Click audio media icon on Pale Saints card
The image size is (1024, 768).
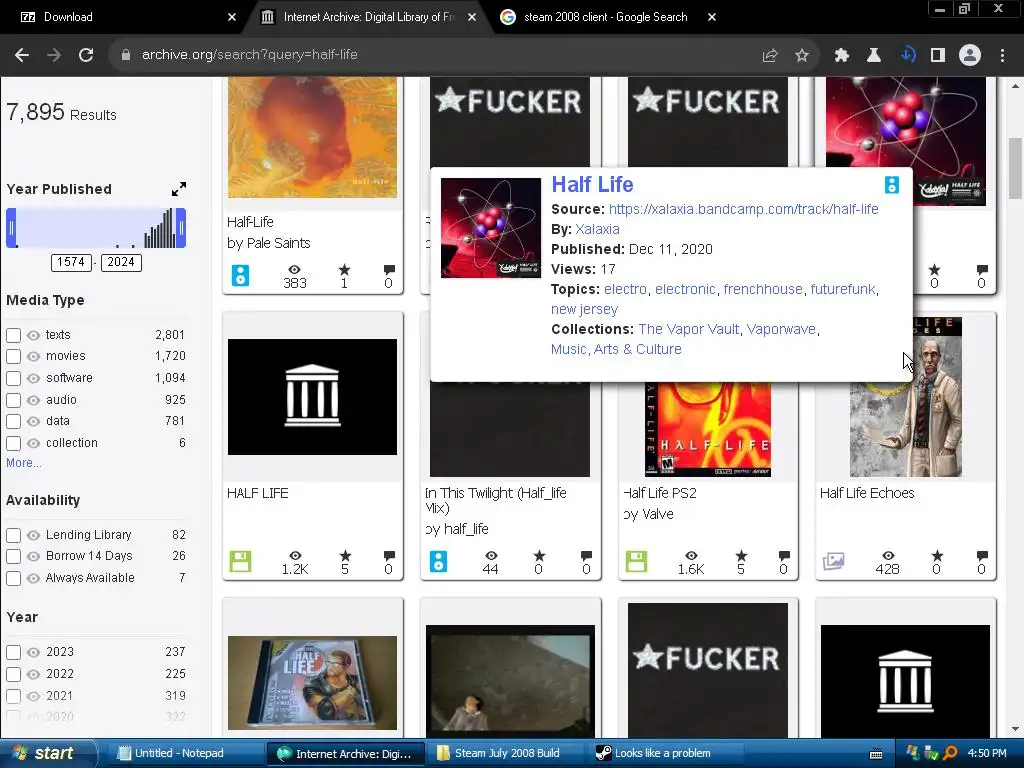[240, 275]
